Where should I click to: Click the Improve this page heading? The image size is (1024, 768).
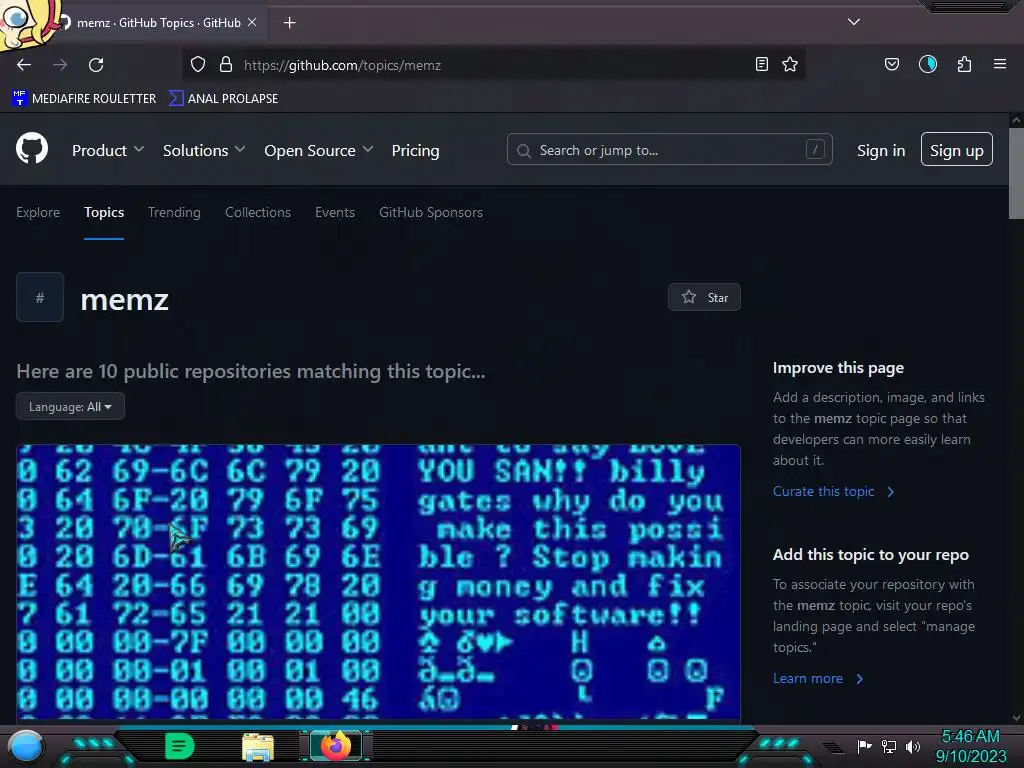coord(838,368)
